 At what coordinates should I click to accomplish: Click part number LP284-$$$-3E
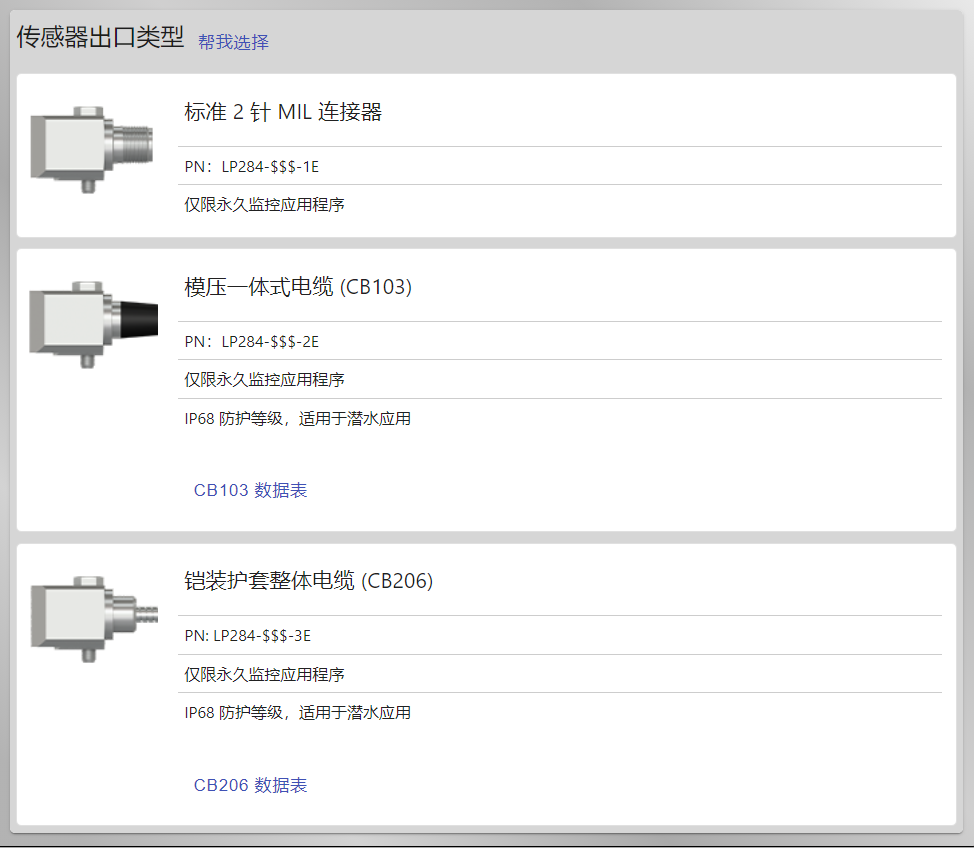coord(262,636)
